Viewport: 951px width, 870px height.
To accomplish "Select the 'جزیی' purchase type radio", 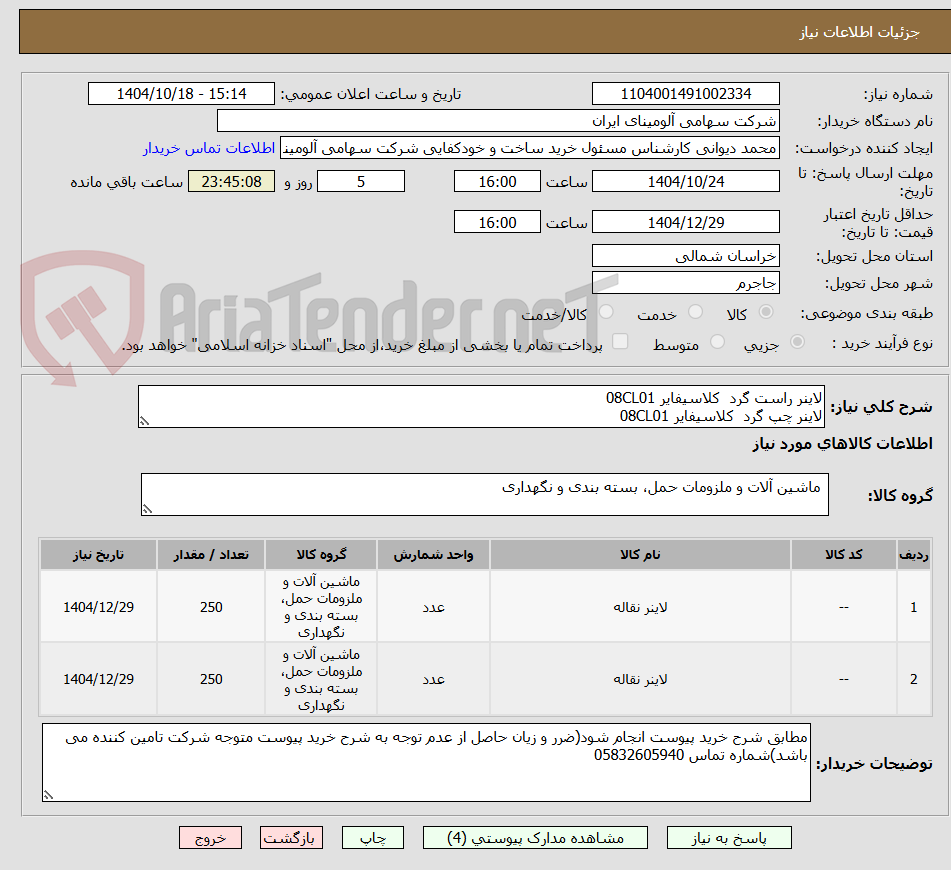I will point(798,342).
